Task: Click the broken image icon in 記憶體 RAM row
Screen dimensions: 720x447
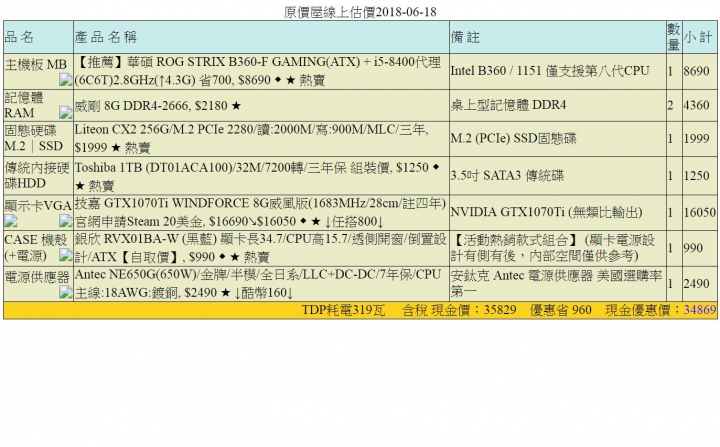Action: 66,112
